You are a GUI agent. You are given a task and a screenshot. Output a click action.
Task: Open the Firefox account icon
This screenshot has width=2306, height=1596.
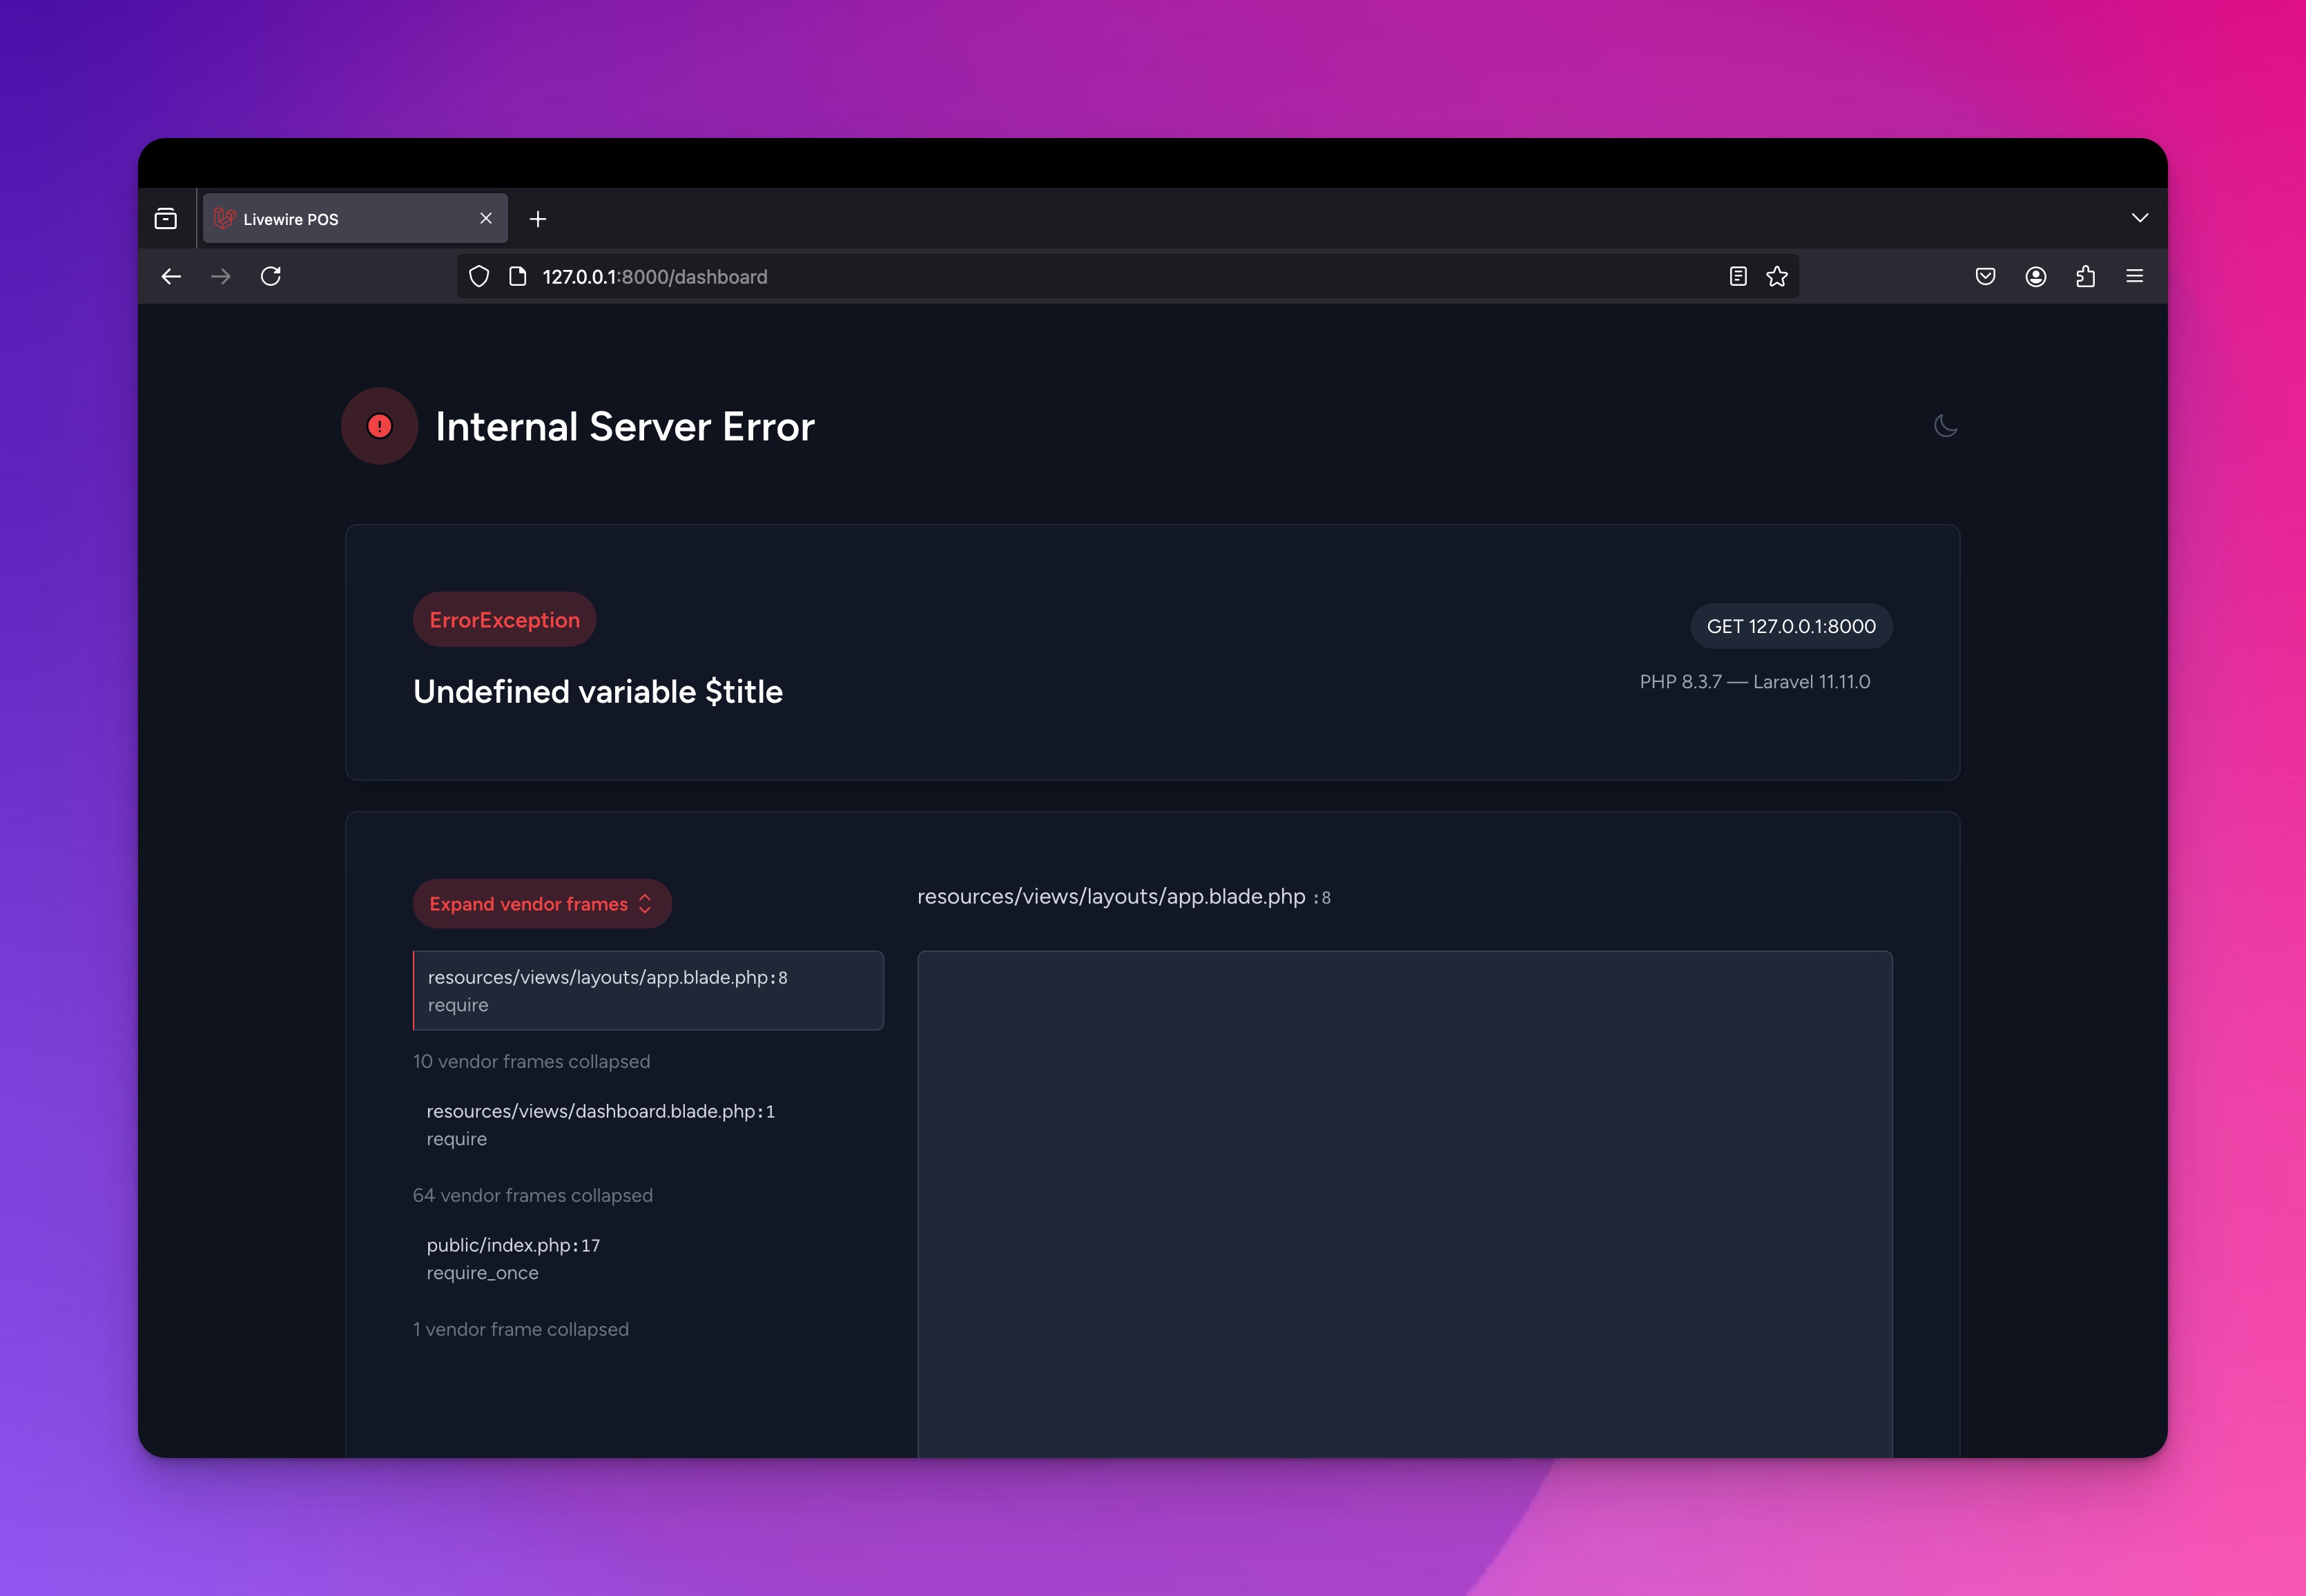[x=2035, y=277]
